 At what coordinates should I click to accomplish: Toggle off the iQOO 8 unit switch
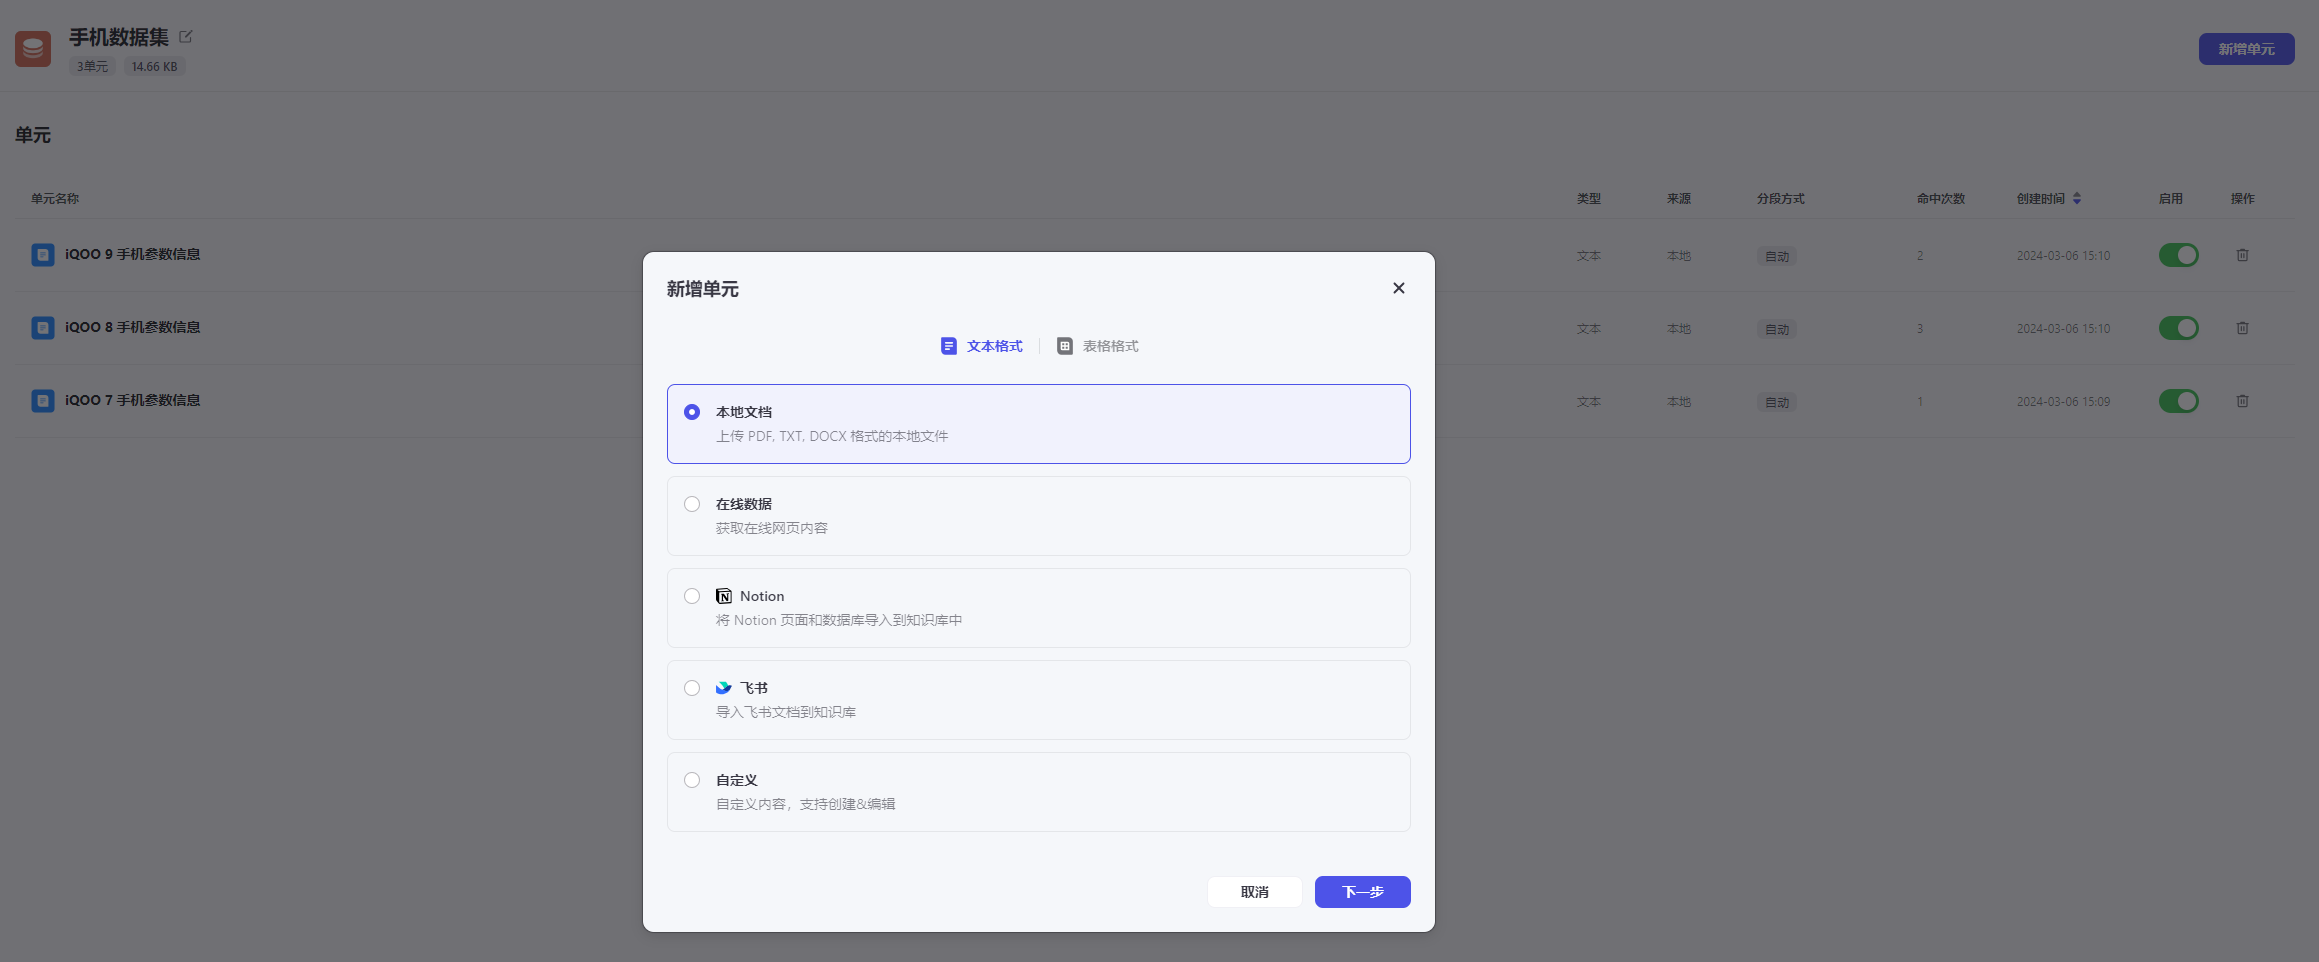(2178, 328)
